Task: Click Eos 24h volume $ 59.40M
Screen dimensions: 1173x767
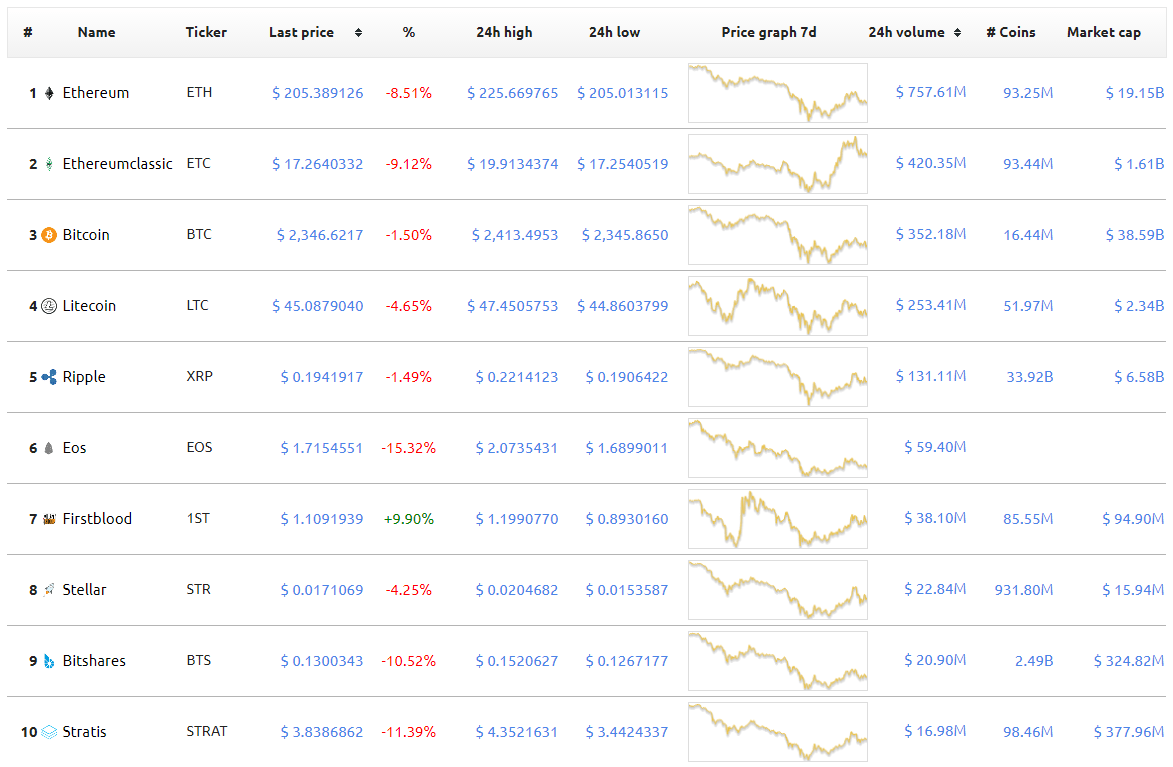Action: (935, 447)
